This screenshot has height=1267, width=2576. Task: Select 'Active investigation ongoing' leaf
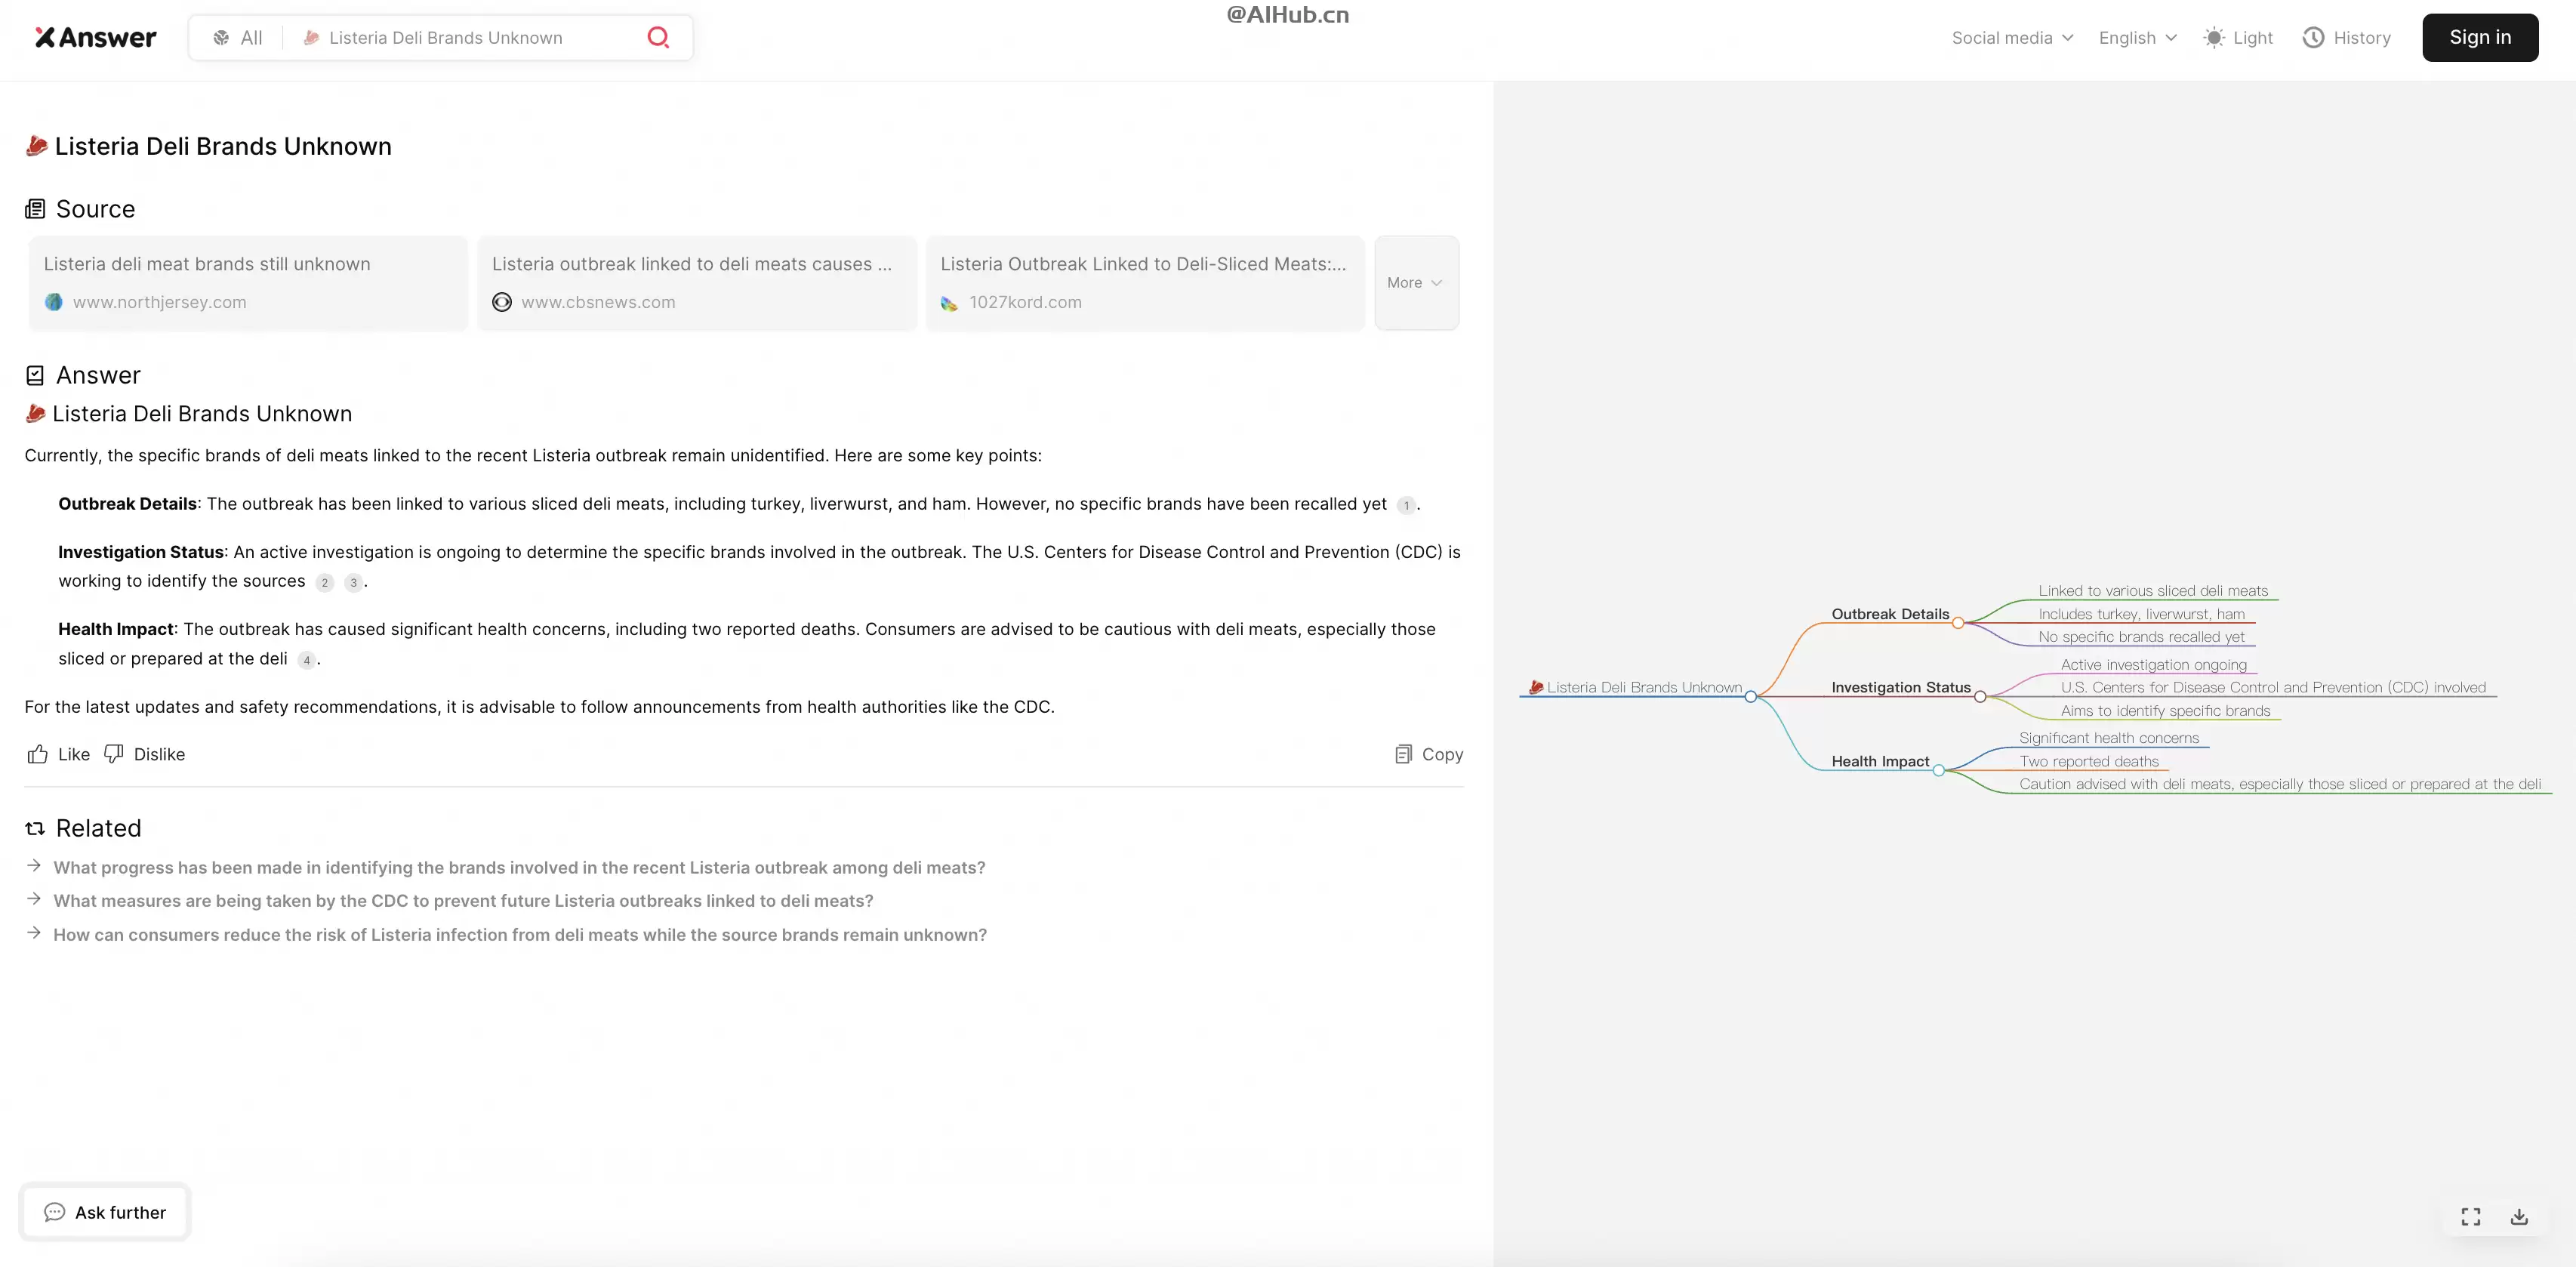pos(2153,665)
